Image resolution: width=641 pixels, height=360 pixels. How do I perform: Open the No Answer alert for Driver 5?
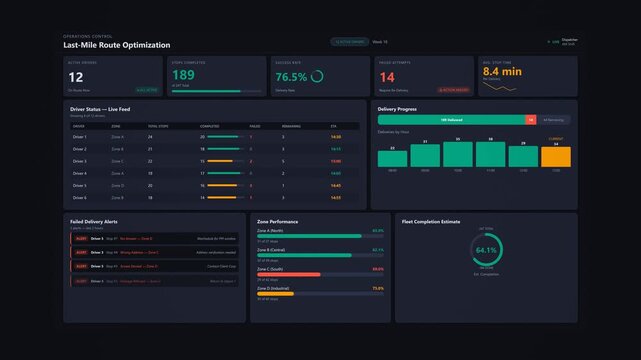coord(155,238)
